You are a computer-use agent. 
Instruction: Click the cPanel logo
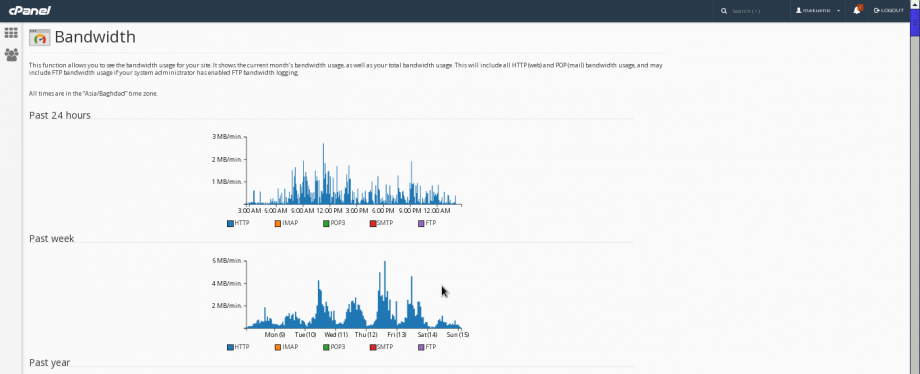30,11
